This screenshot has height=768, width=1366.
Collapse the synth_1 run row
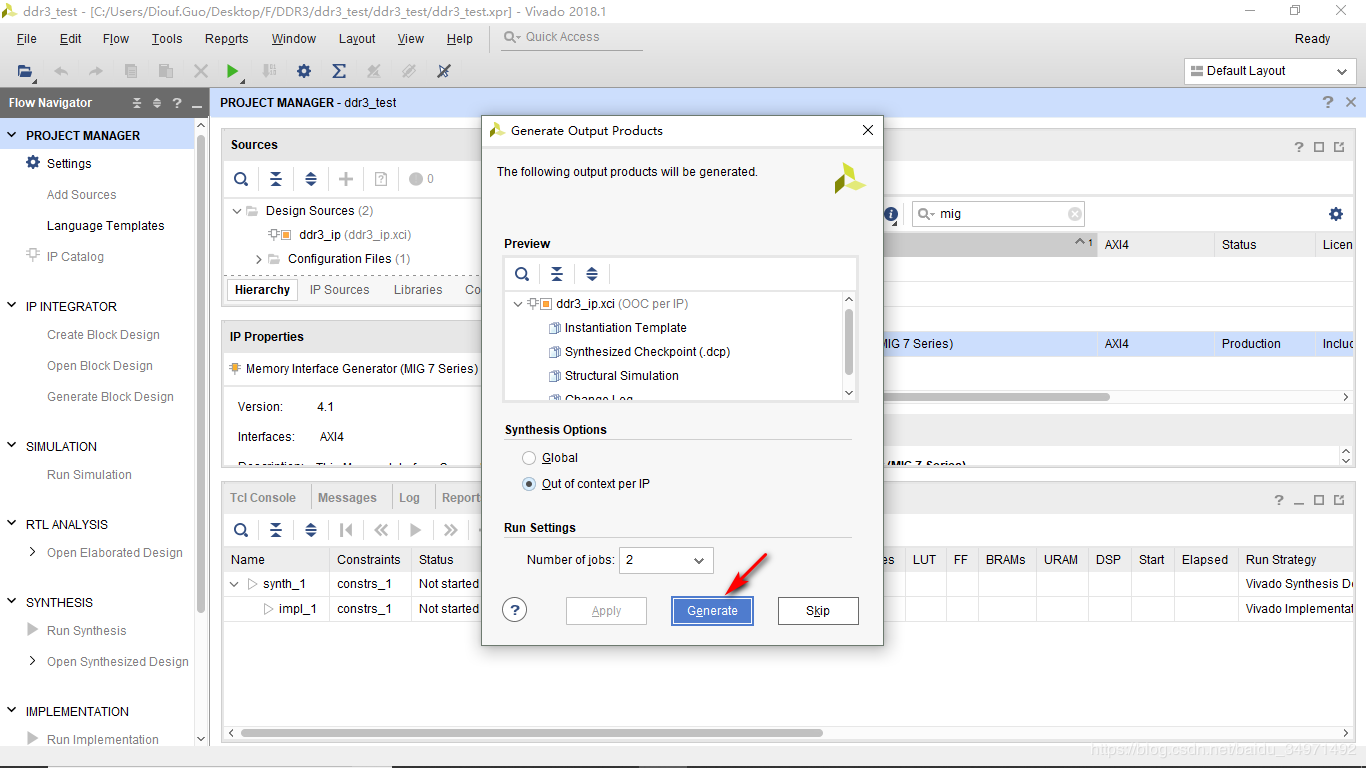pyautogui.click(x=235, y=584)
